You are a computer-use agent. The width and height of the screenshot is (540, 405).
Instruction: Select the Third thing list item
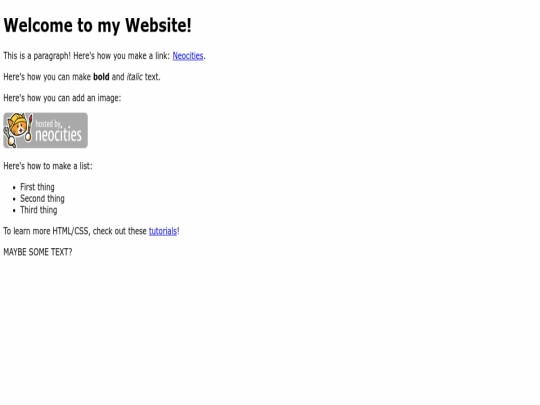(x=39, y=210)
